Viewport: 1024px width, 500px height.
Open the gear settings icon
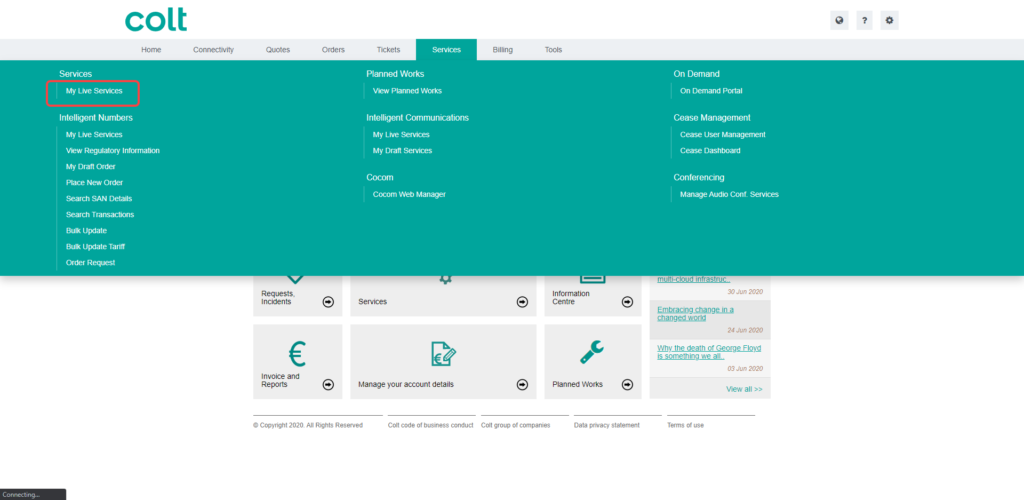click(x=889, y=20)
